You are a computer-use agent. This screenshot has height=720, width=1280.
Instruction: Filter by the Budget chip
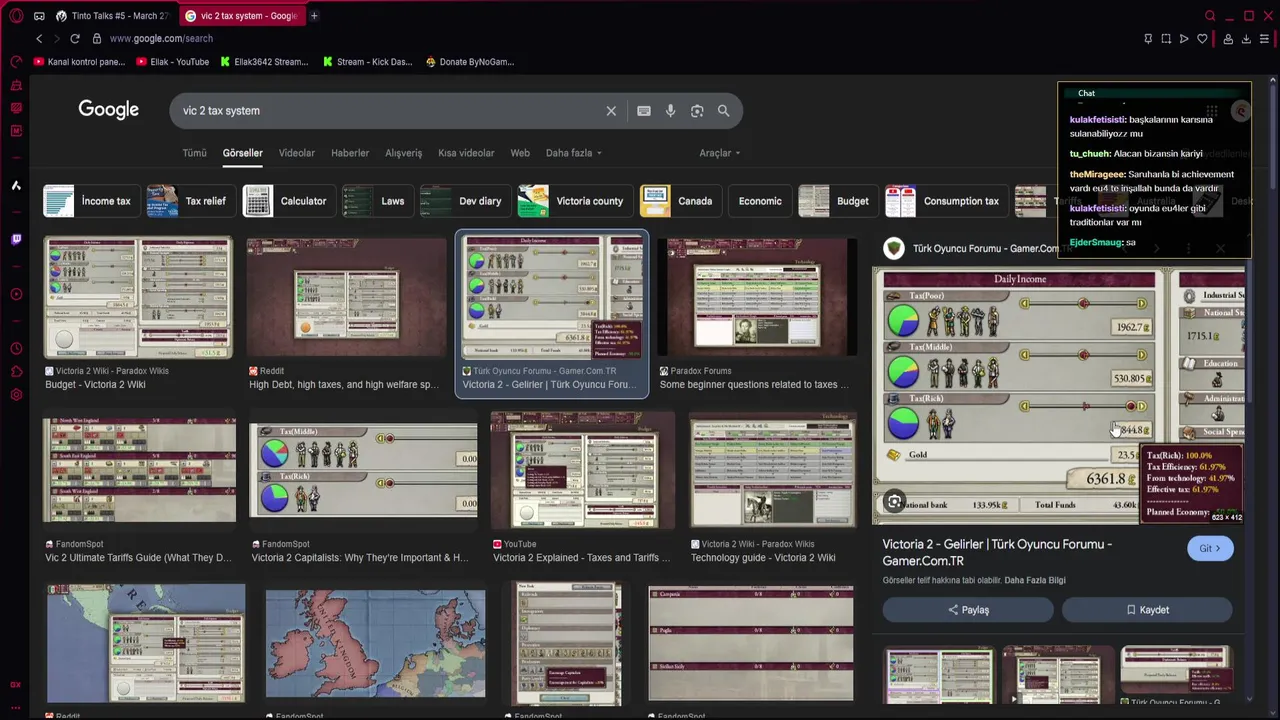(837, 201)
